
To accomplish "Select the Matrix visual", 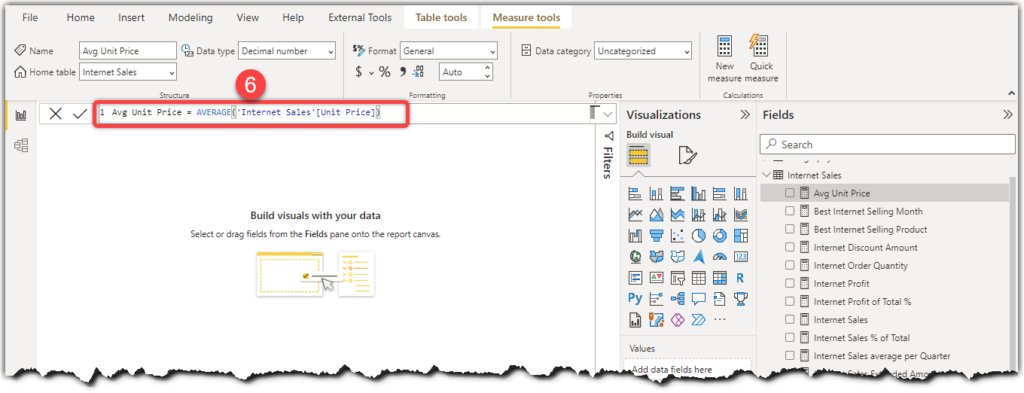I will (720, 278).
